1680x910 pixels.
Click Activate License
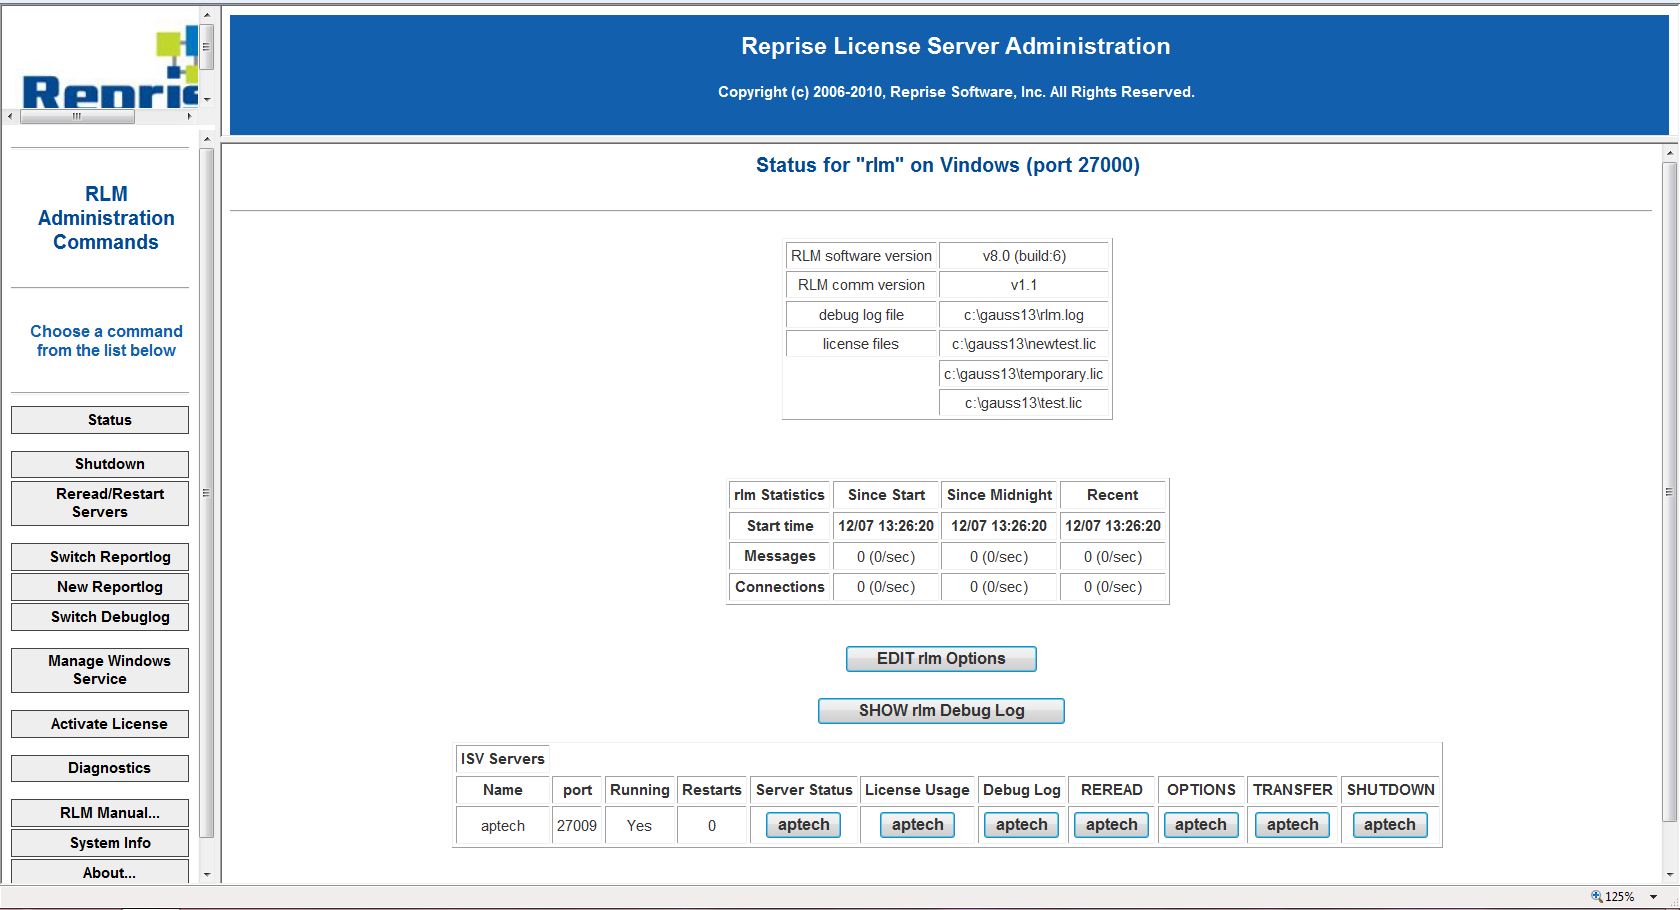pos(99,723)
